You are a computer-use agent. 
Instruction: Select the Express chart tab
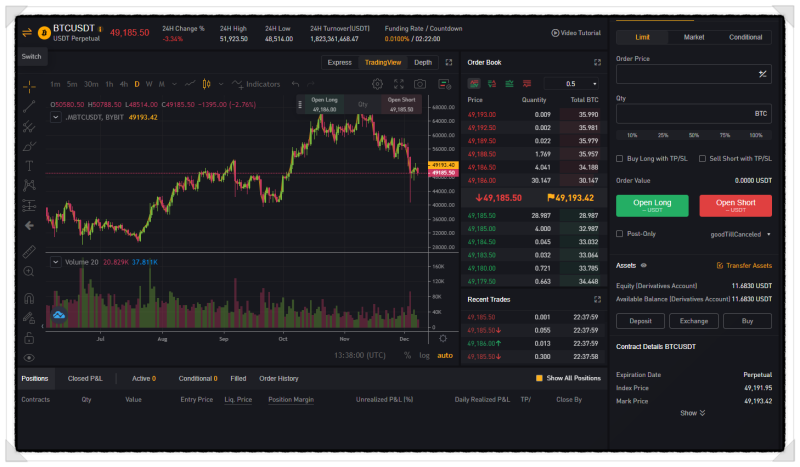339,62
